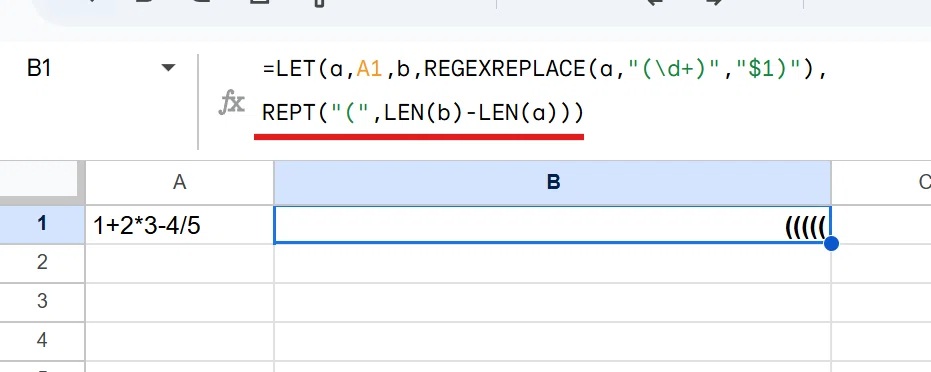931x372 pixels.
Task: Click cell A1 containing 1+2*3-4/5
Action: [x=179, y=224]
